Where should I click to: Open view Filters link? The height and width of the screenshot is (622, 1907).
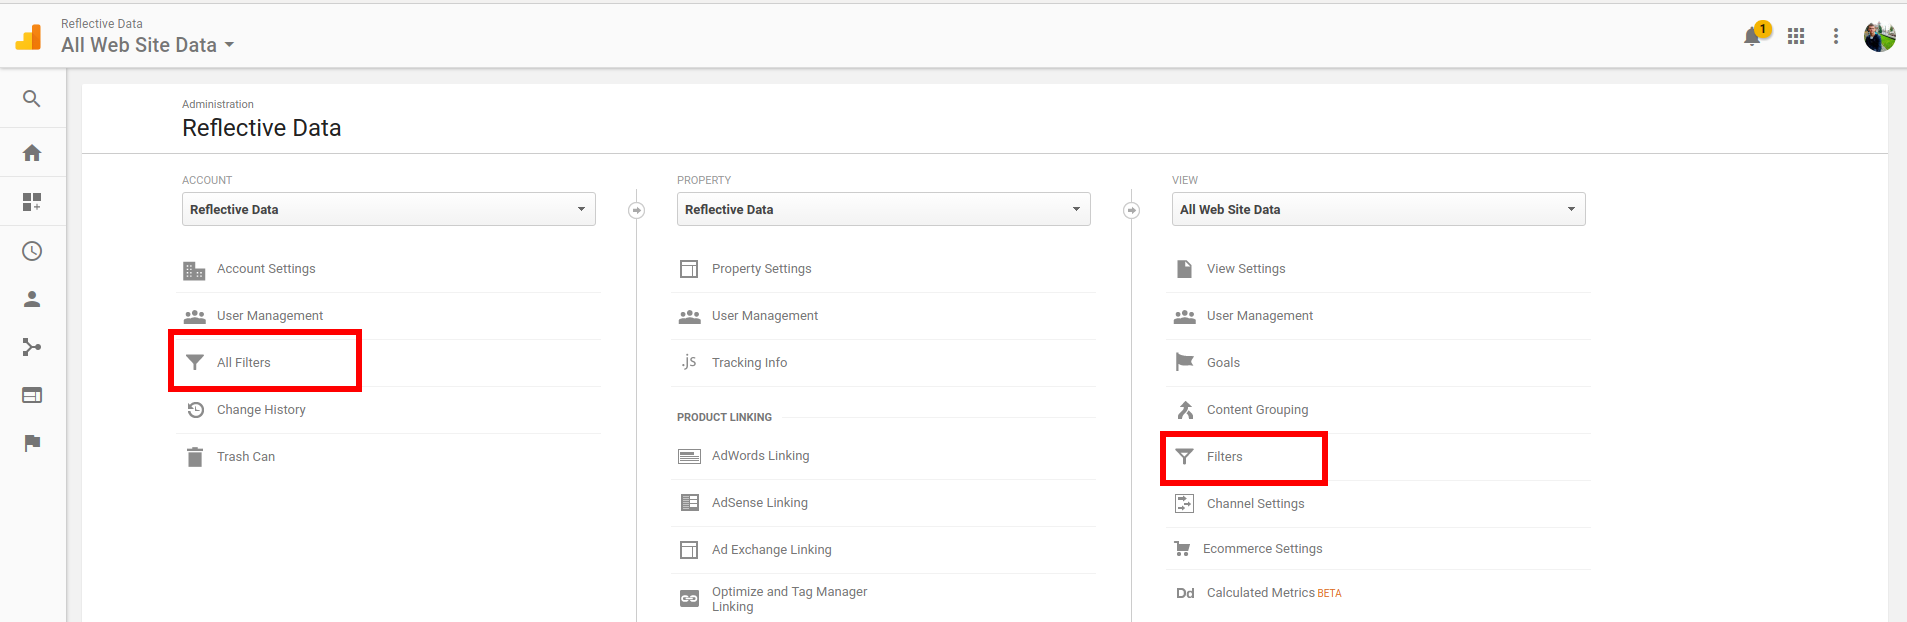point(1225,457)
